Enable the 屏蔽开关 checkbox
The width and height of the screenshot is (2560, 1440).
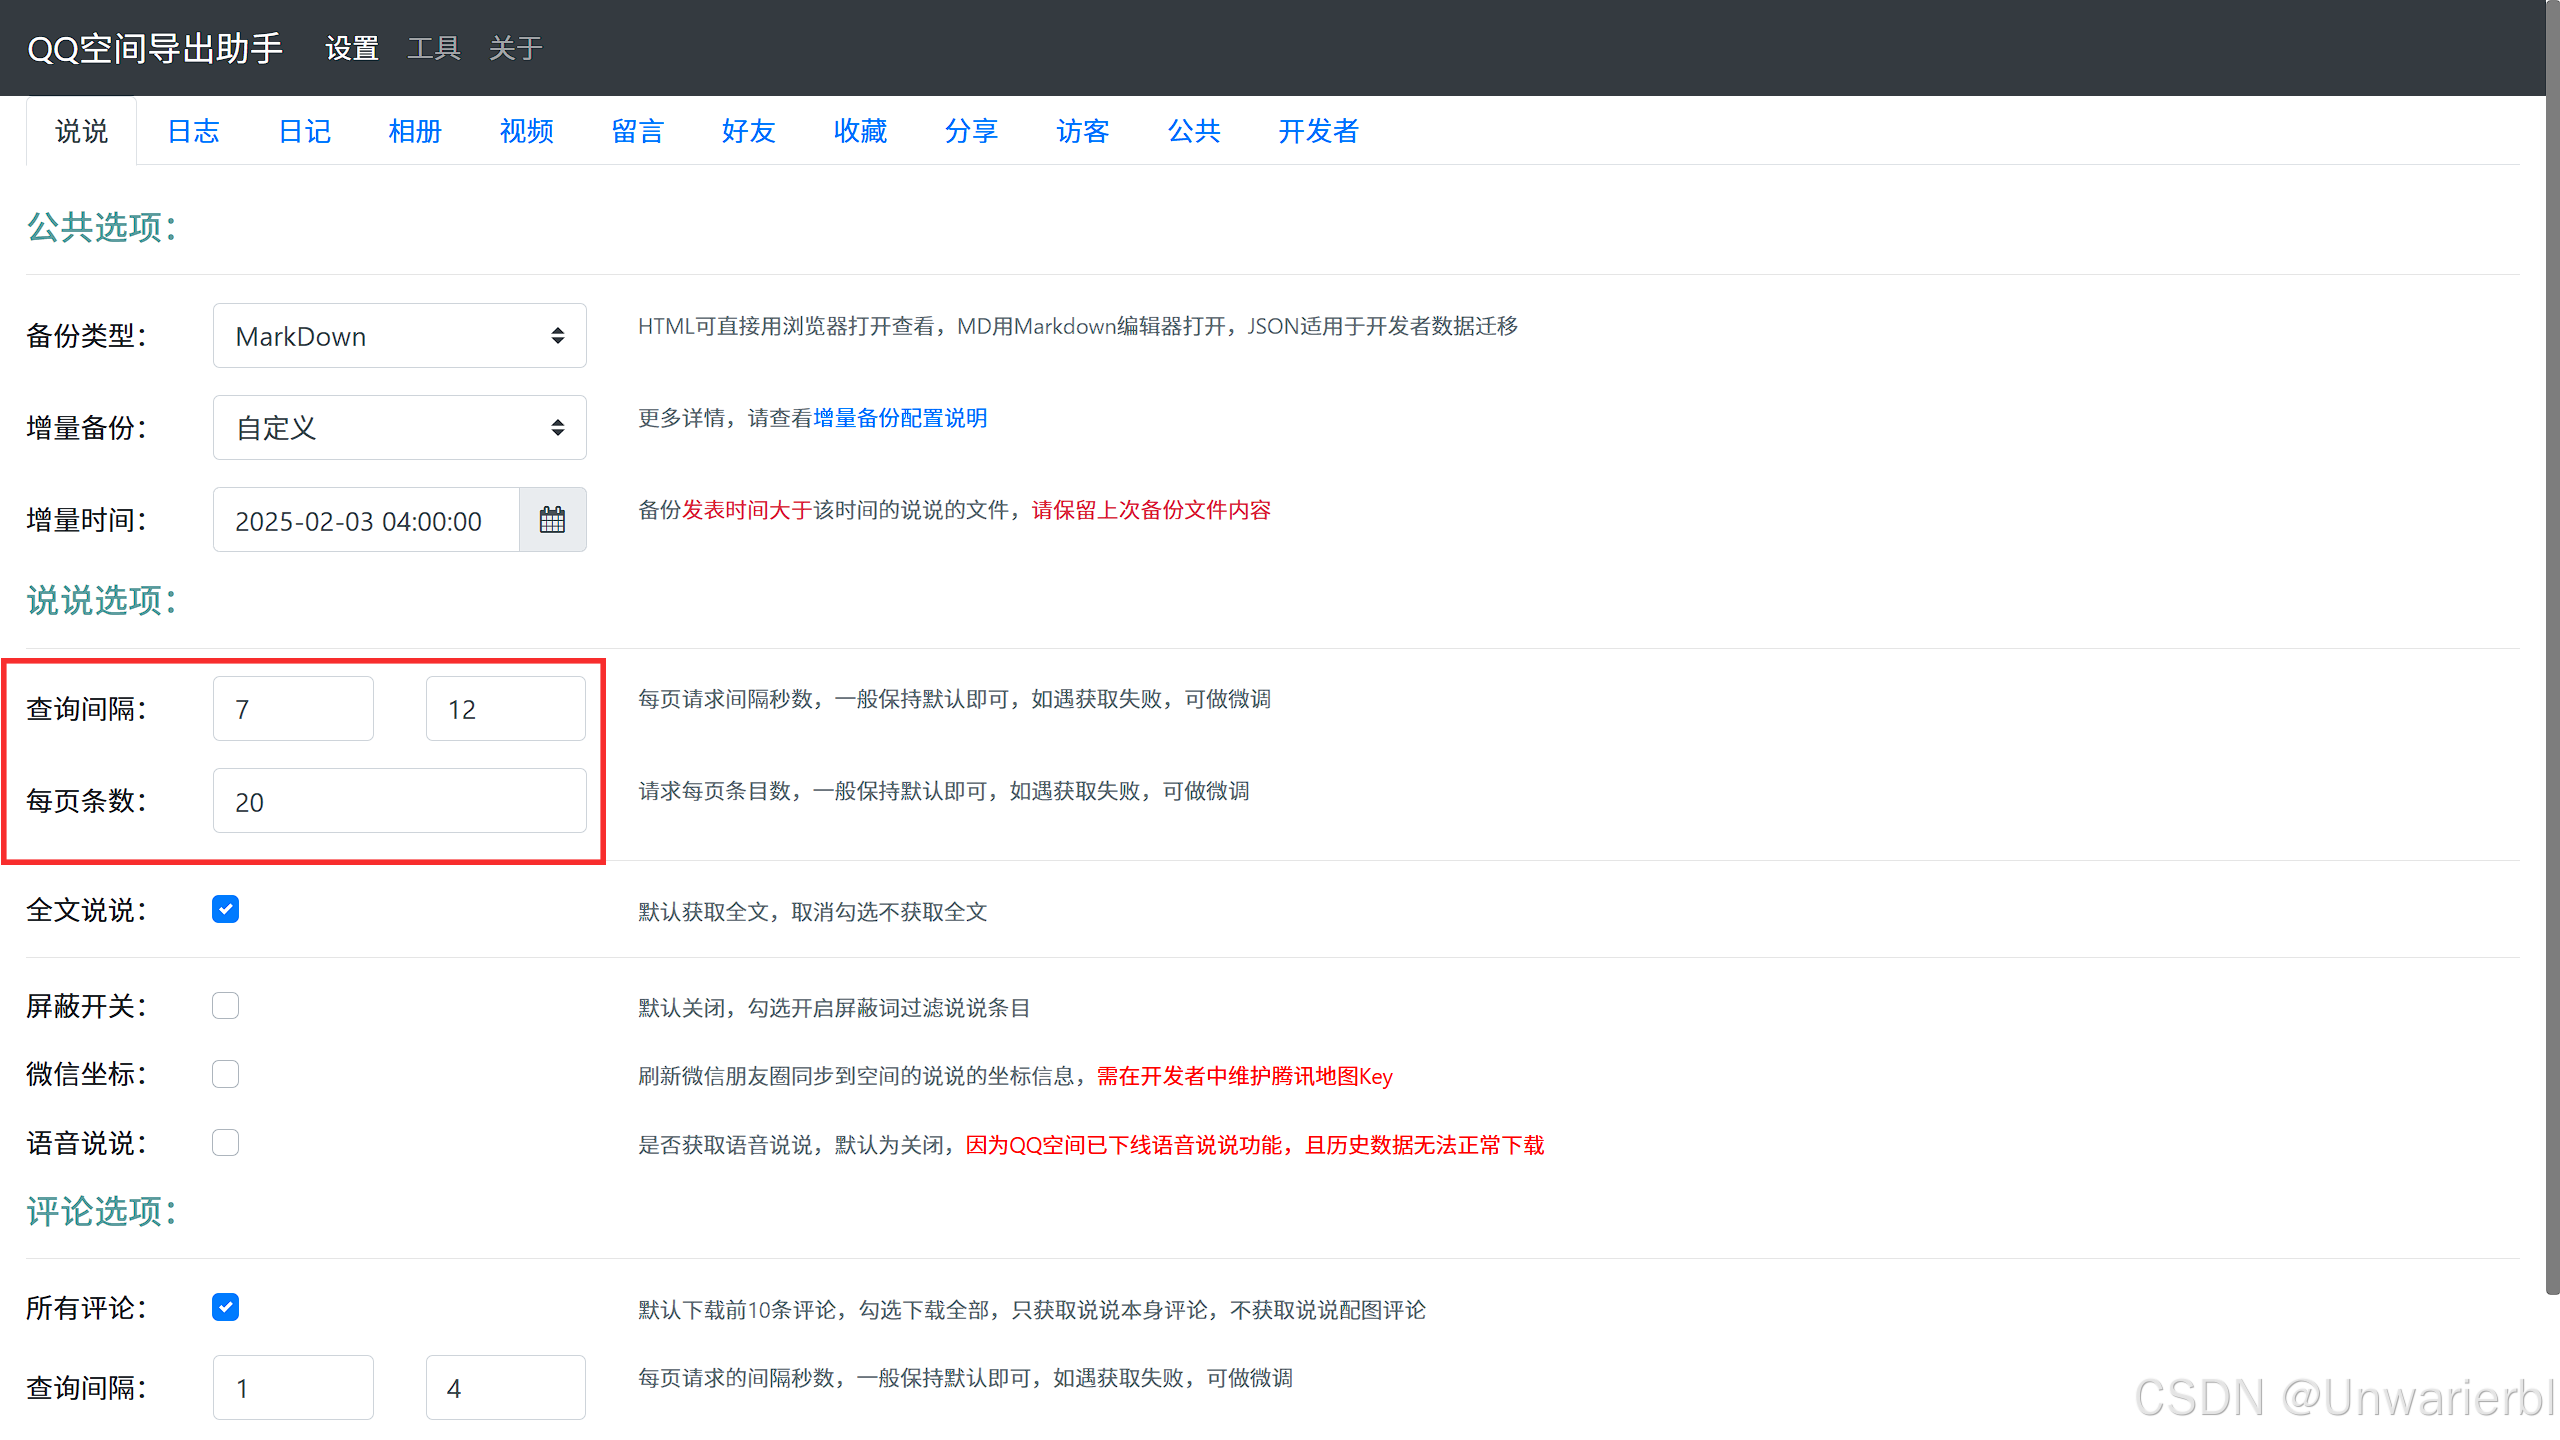225,1005
